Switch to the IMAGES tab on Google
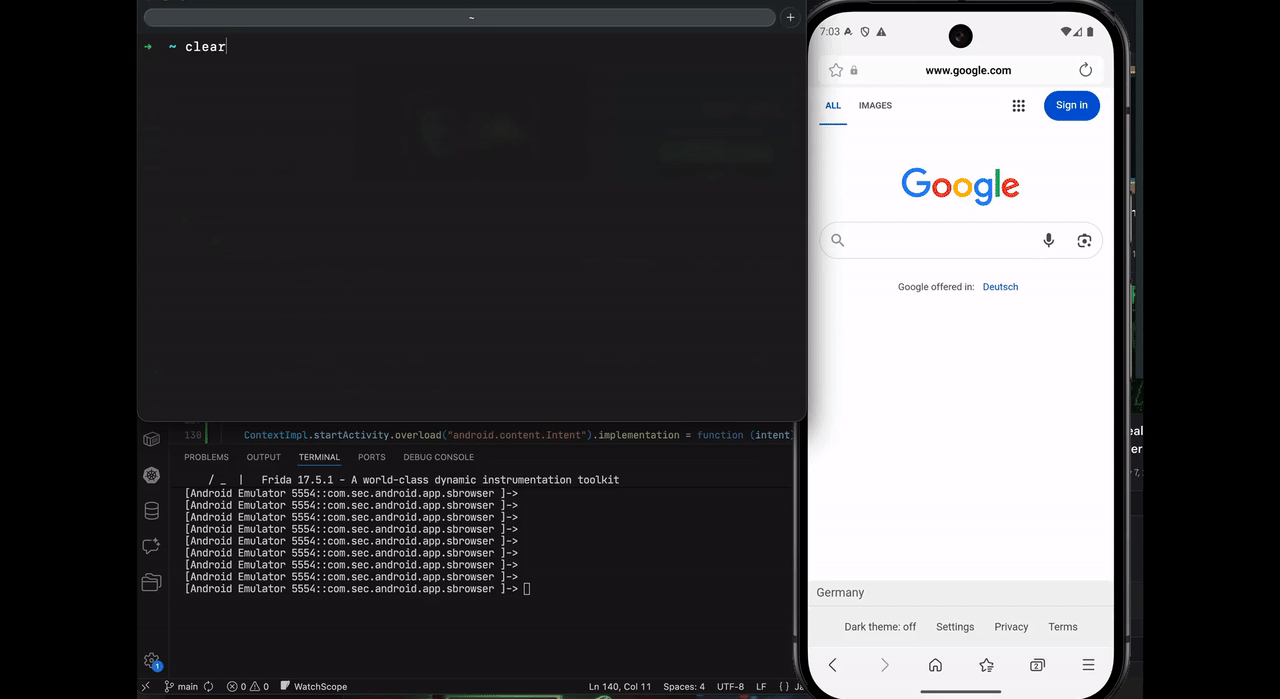The image size is (1280, 699). tap(875, 106)
